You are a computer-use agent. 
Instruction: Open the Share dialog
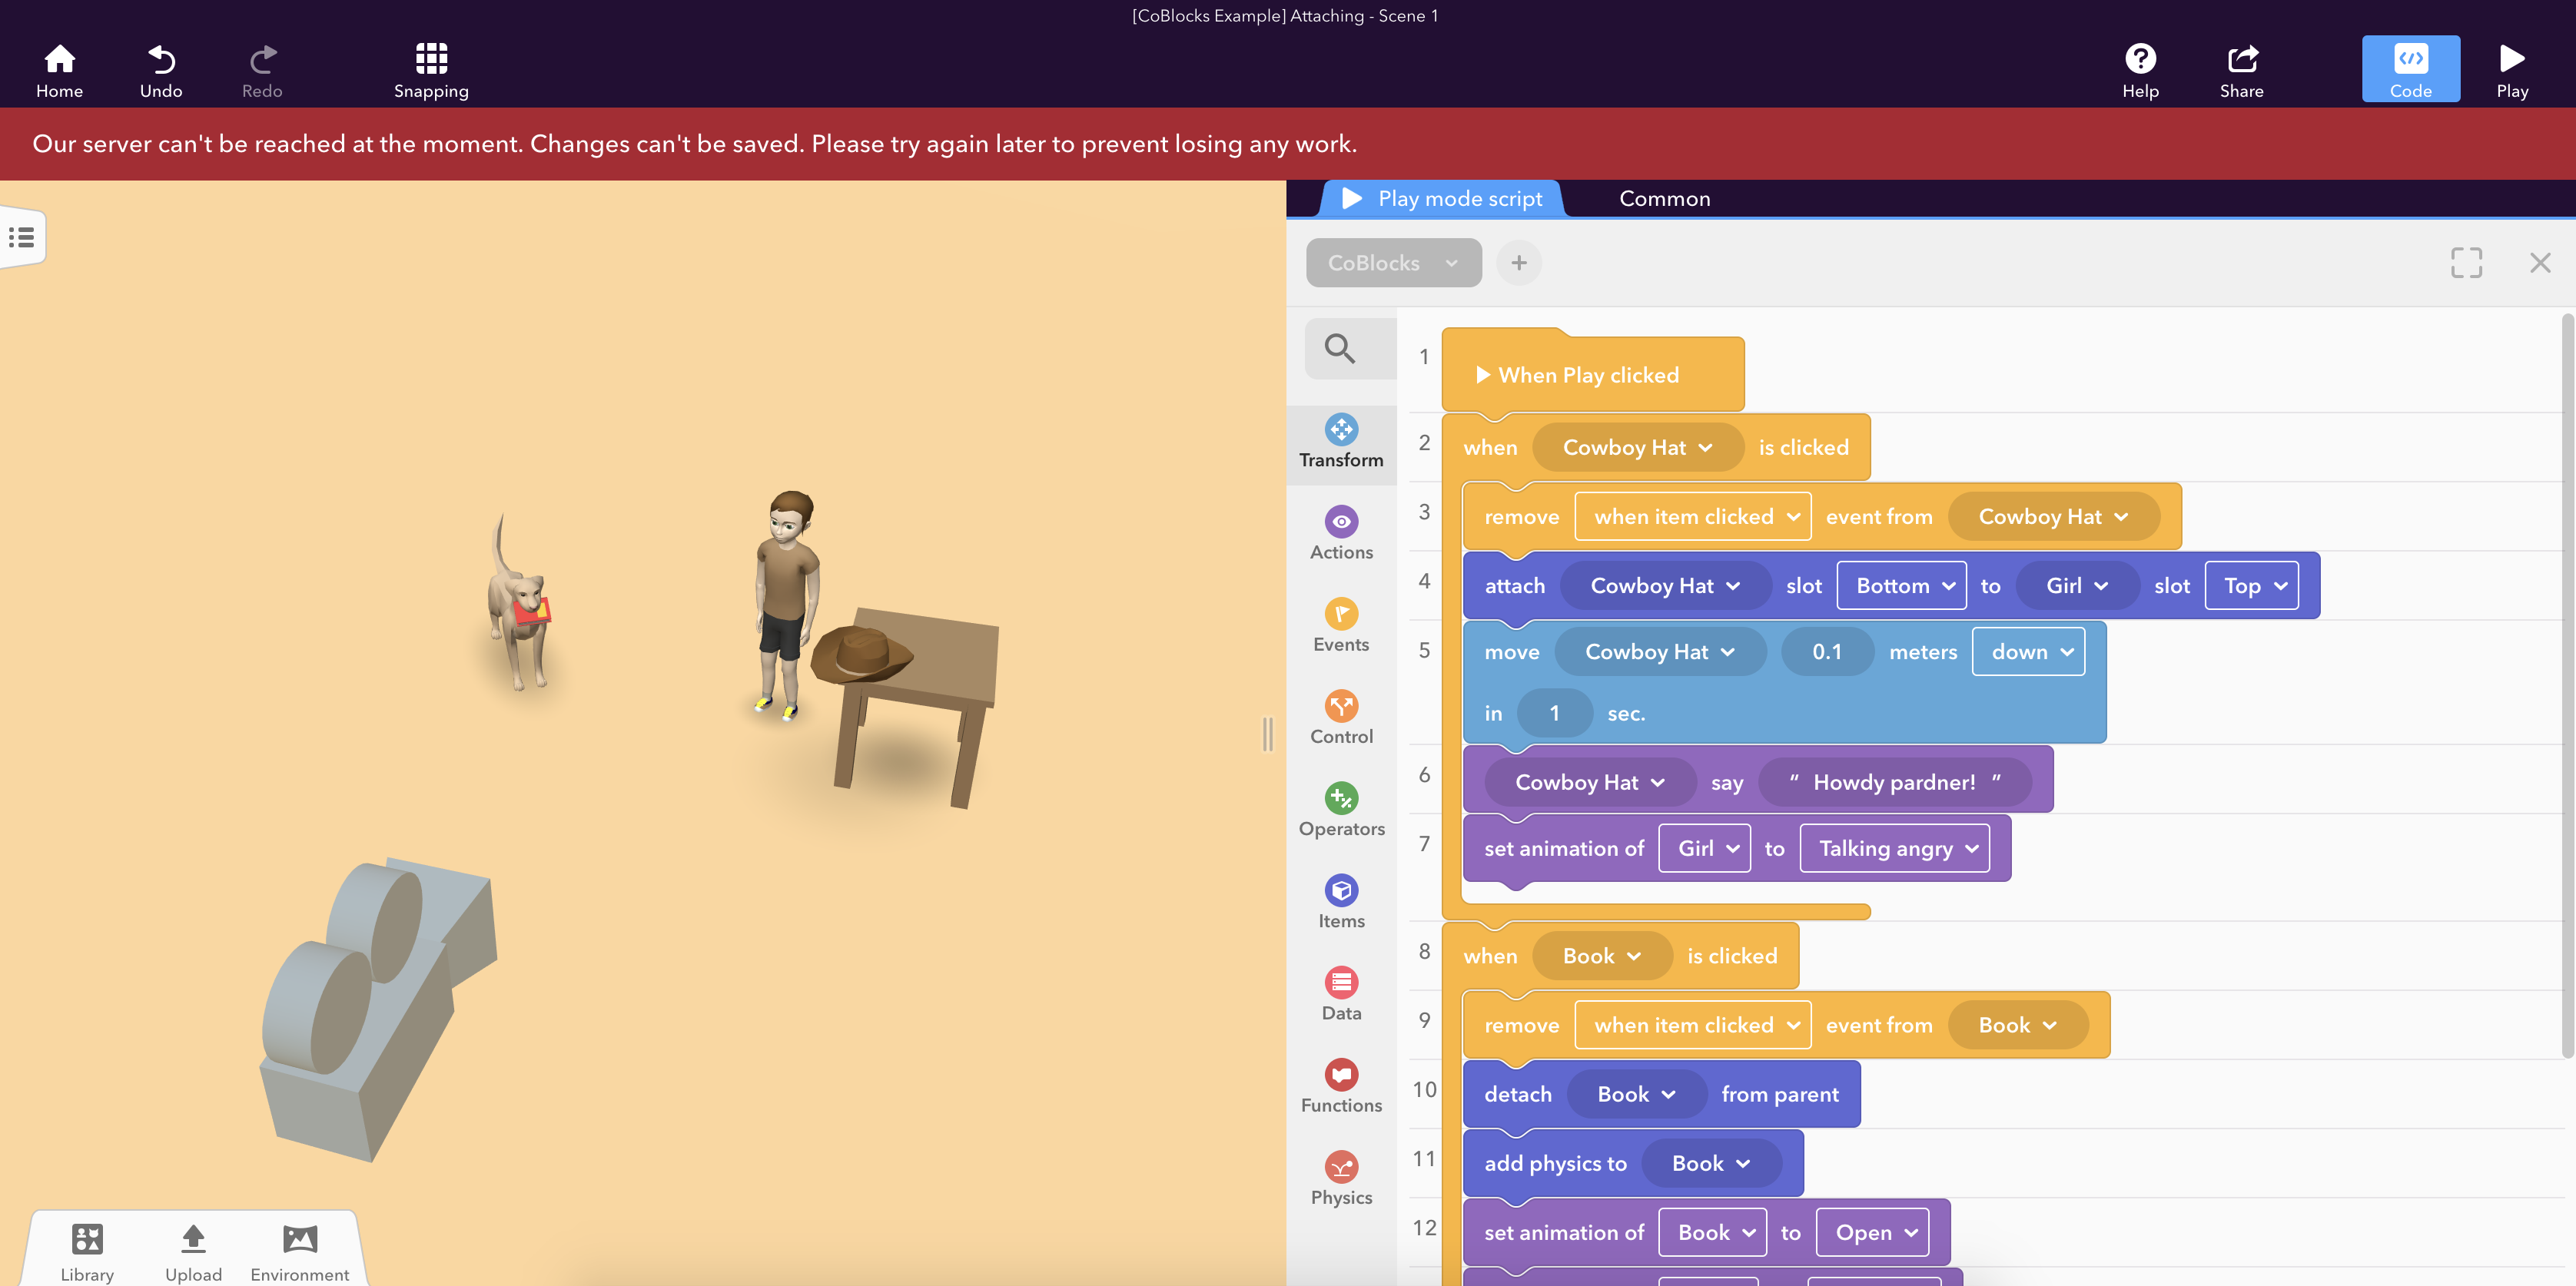(x=2242, y=71)
